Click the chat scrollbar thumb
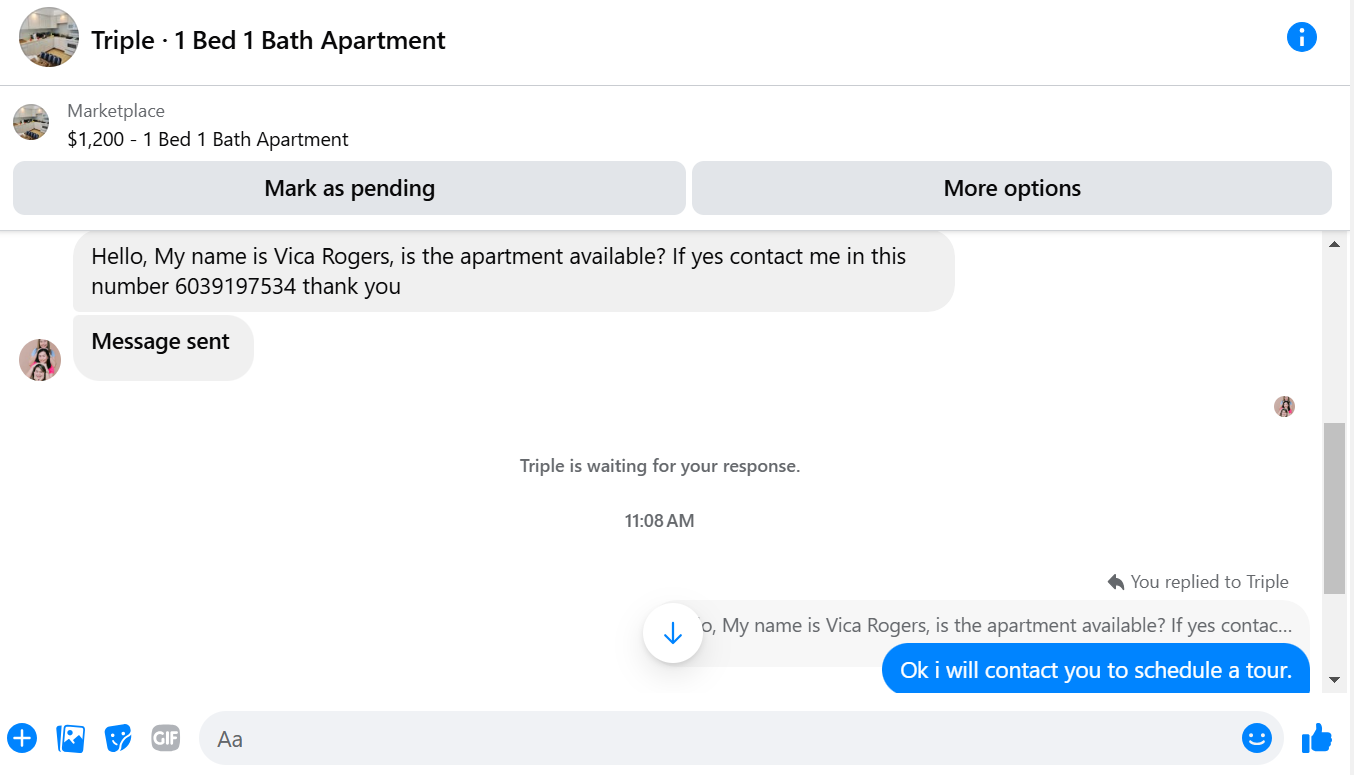 (x=1334, y=508)
